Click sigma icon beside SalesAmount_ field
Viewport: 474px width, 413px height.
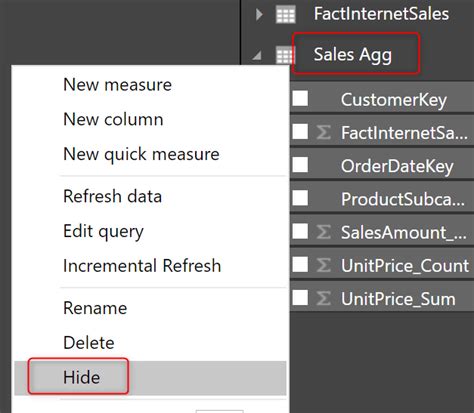(324, 232)
